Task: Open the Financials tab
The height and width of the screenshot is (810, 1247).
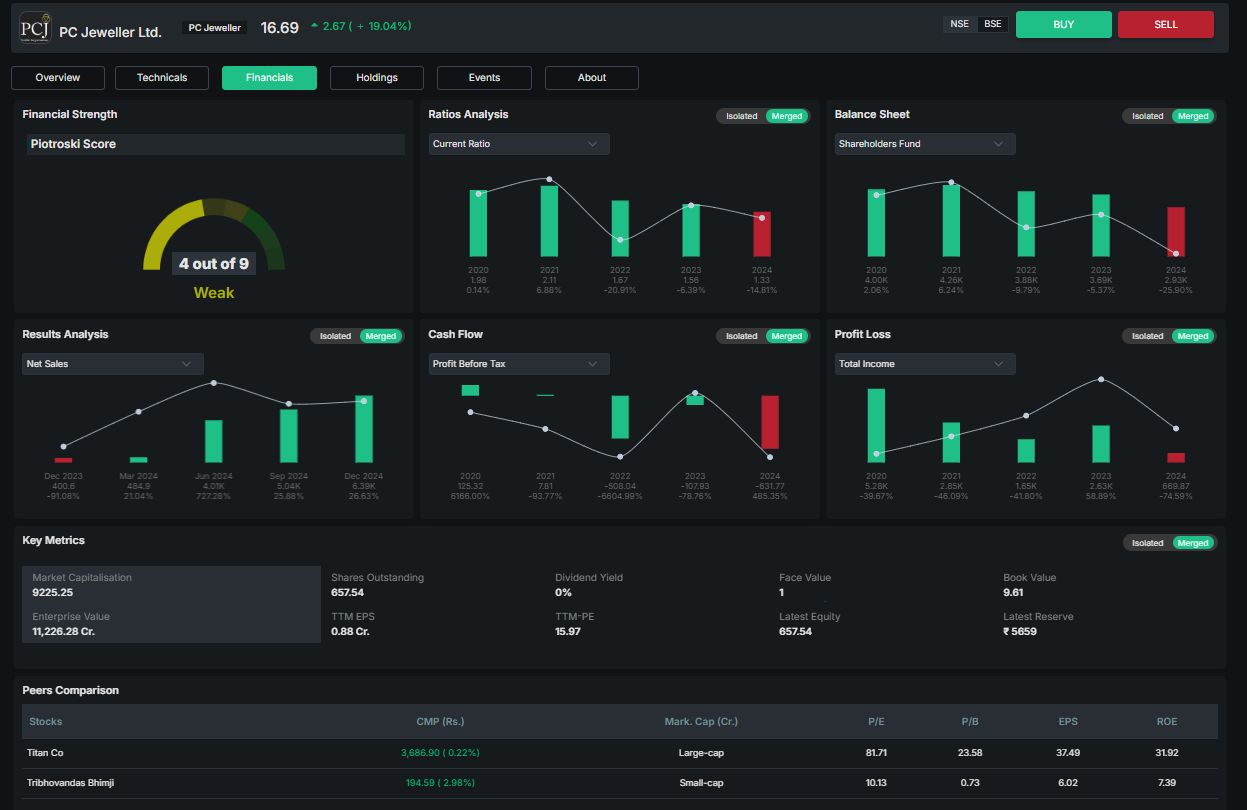Action: tap(269, 78)
